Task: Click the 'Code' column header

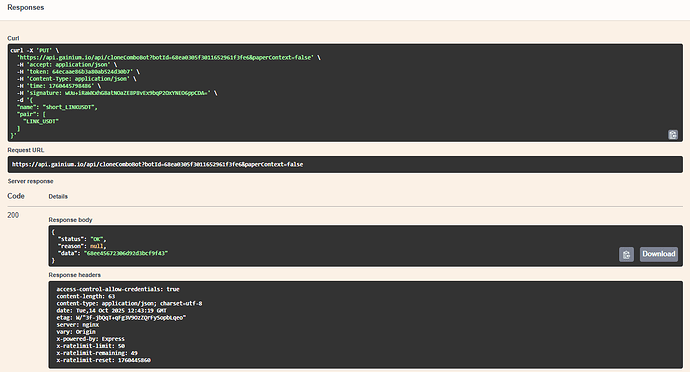Action: click(x=16, y=196)
